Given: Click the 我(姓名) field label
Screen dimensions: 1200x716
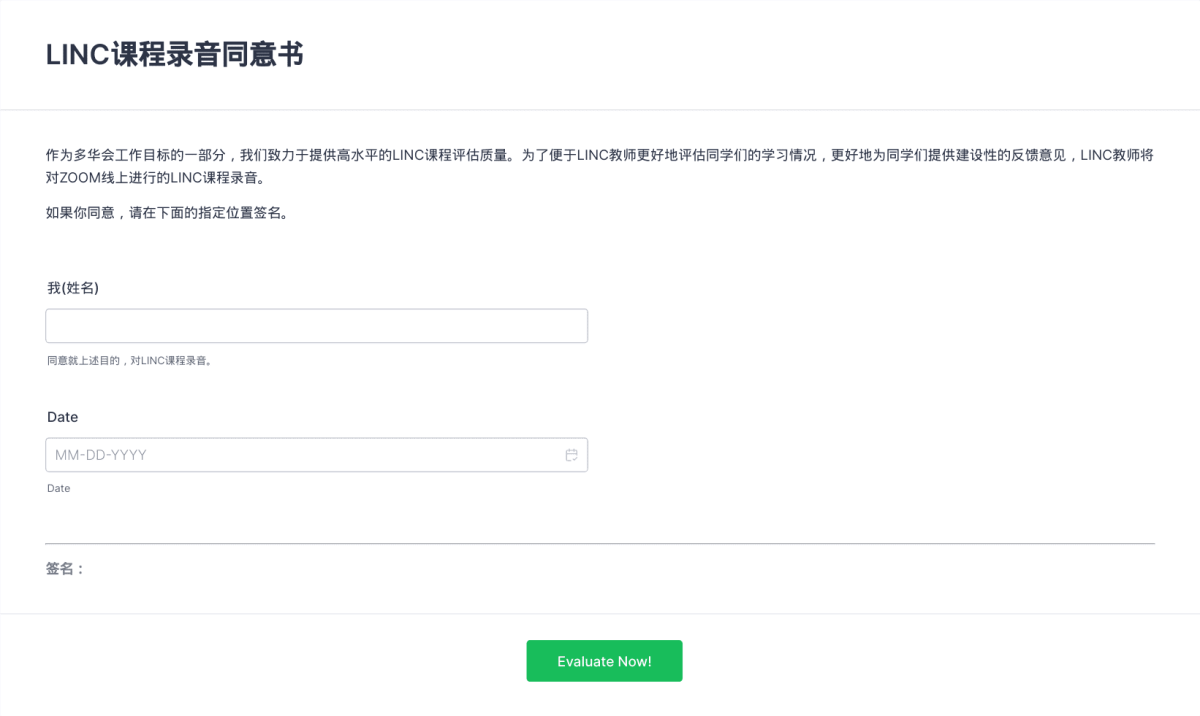Looking at the screenshot, I should tap(74, 287).
